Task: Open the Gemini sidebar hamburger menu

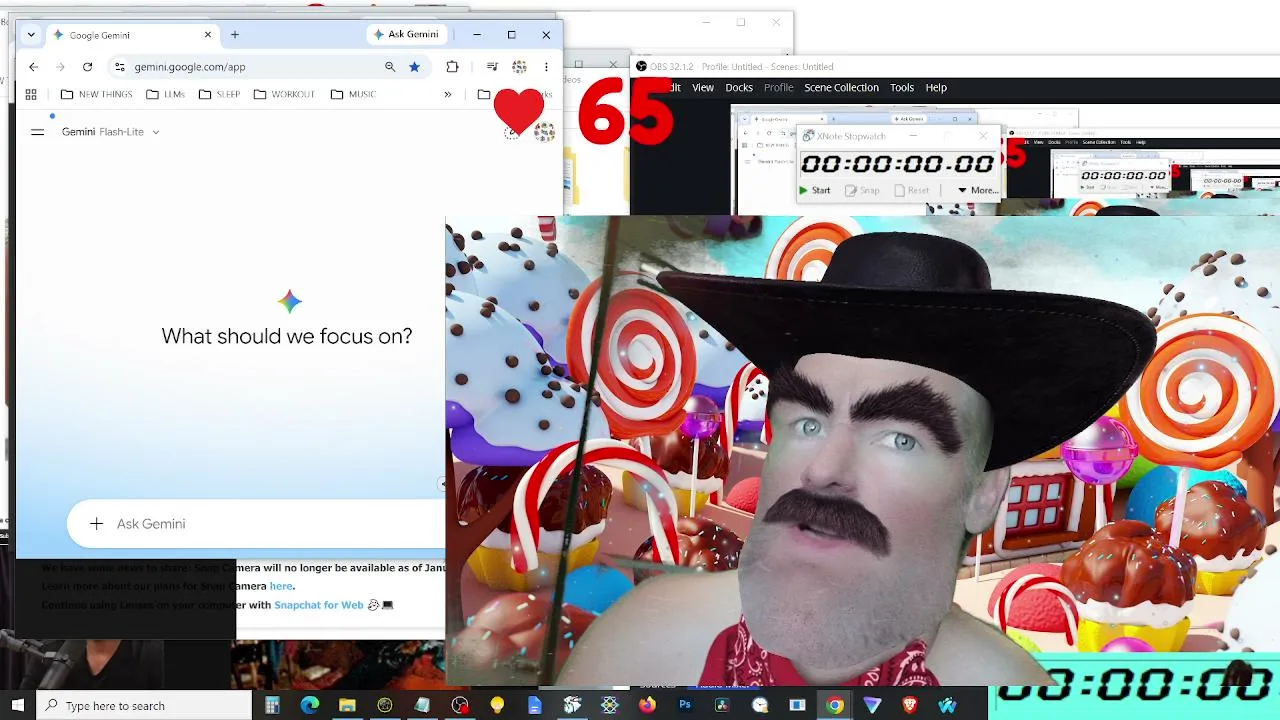Action: point(38,132)
